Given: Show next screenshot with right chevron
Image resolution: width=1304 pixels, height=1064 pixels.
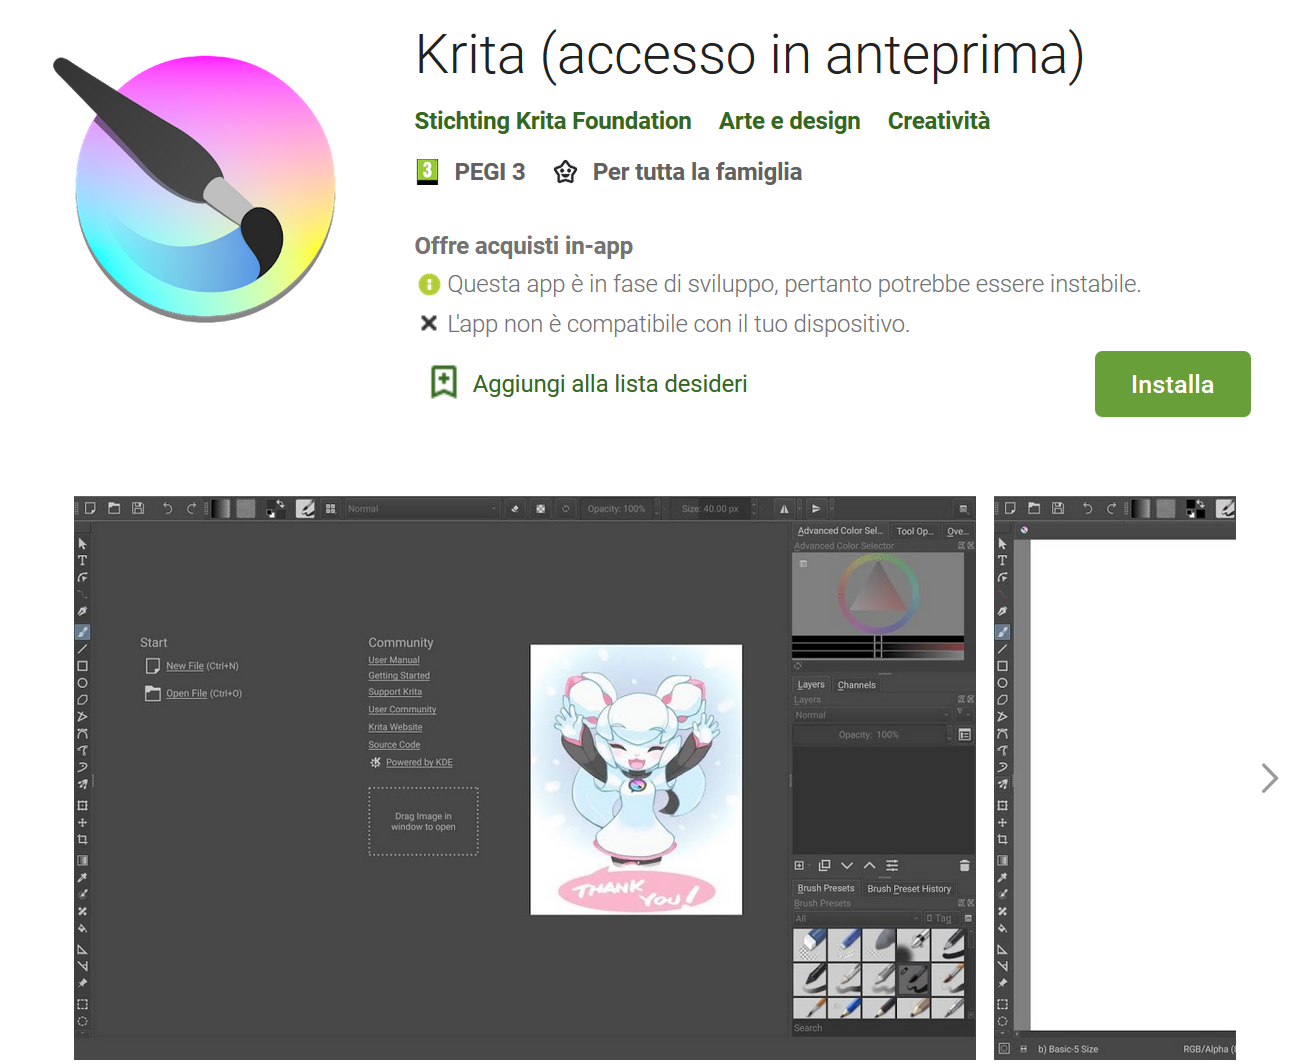Looking at the screenshot, I should click(1269, 778).
